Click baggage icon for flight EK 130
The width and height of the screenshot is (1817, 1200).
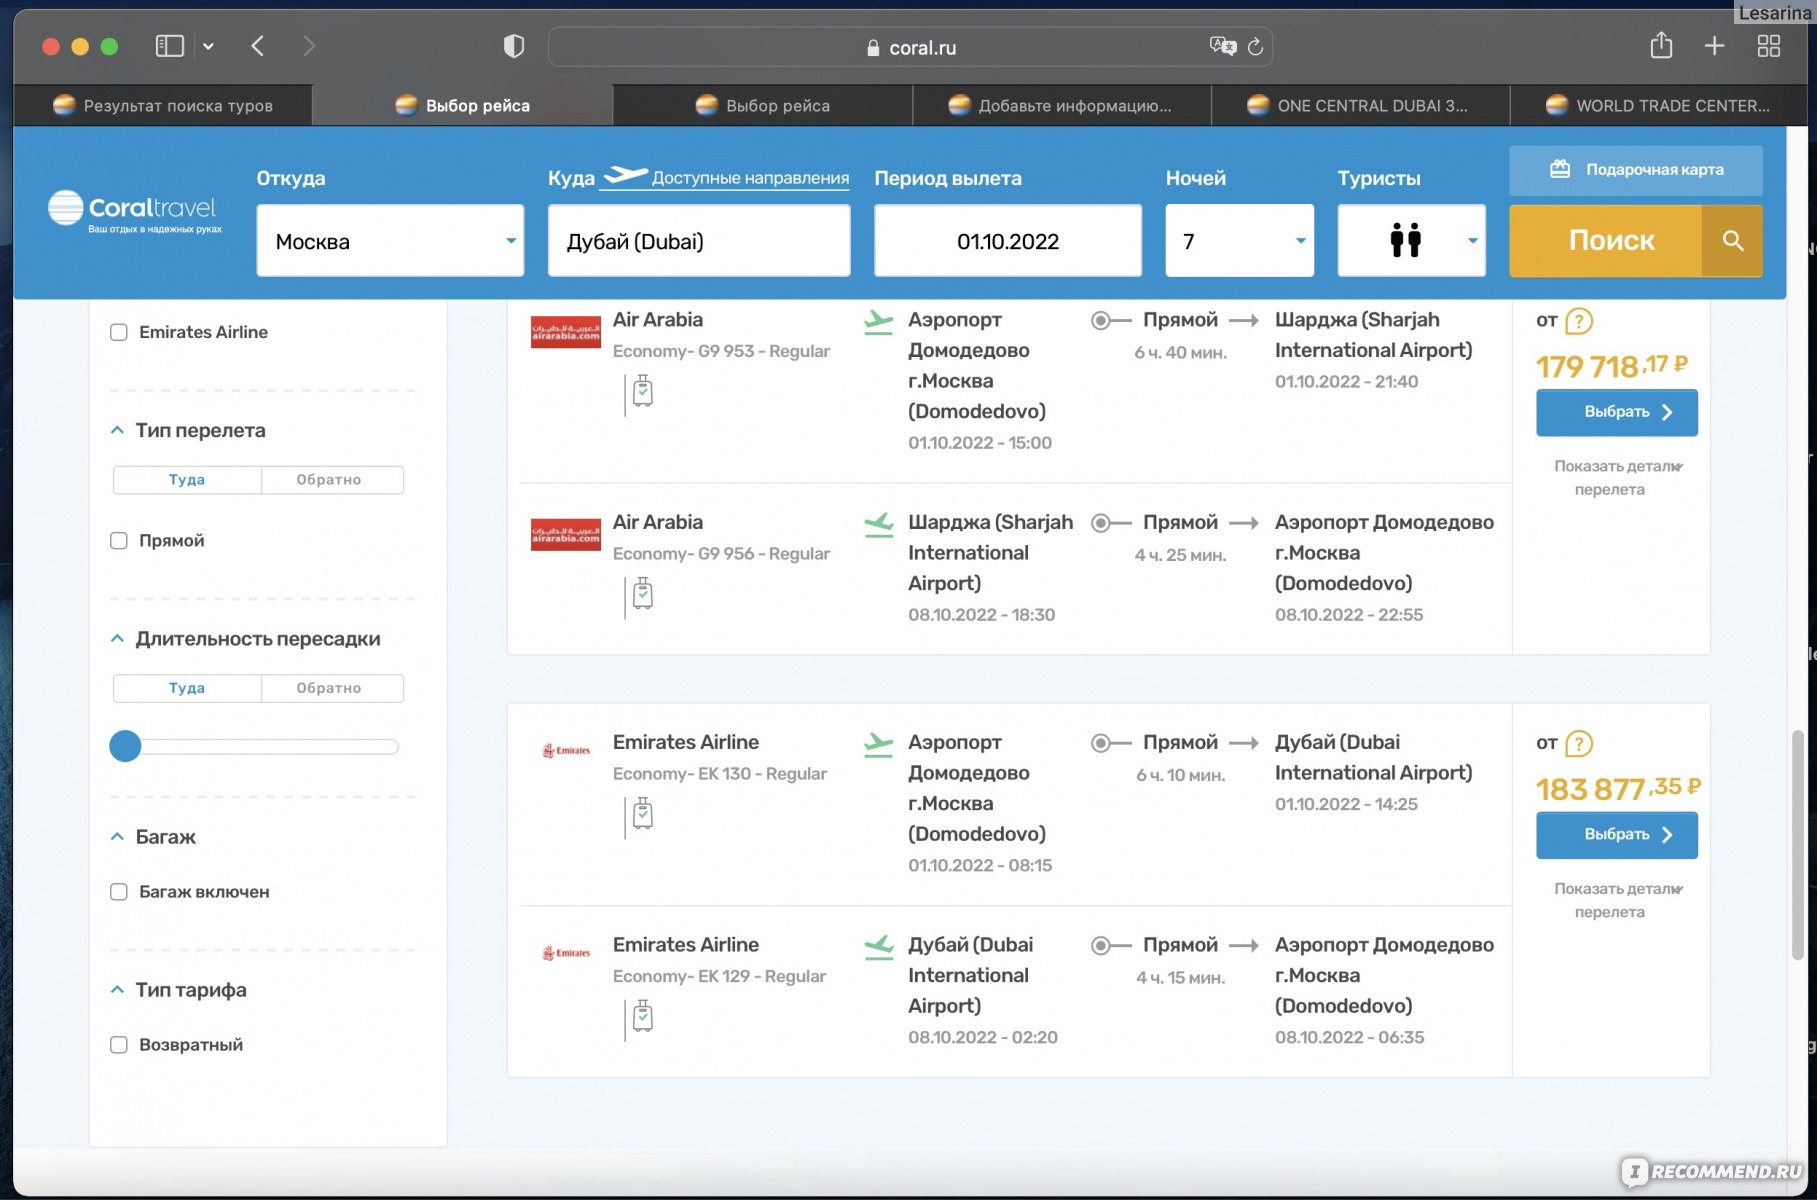642,814
